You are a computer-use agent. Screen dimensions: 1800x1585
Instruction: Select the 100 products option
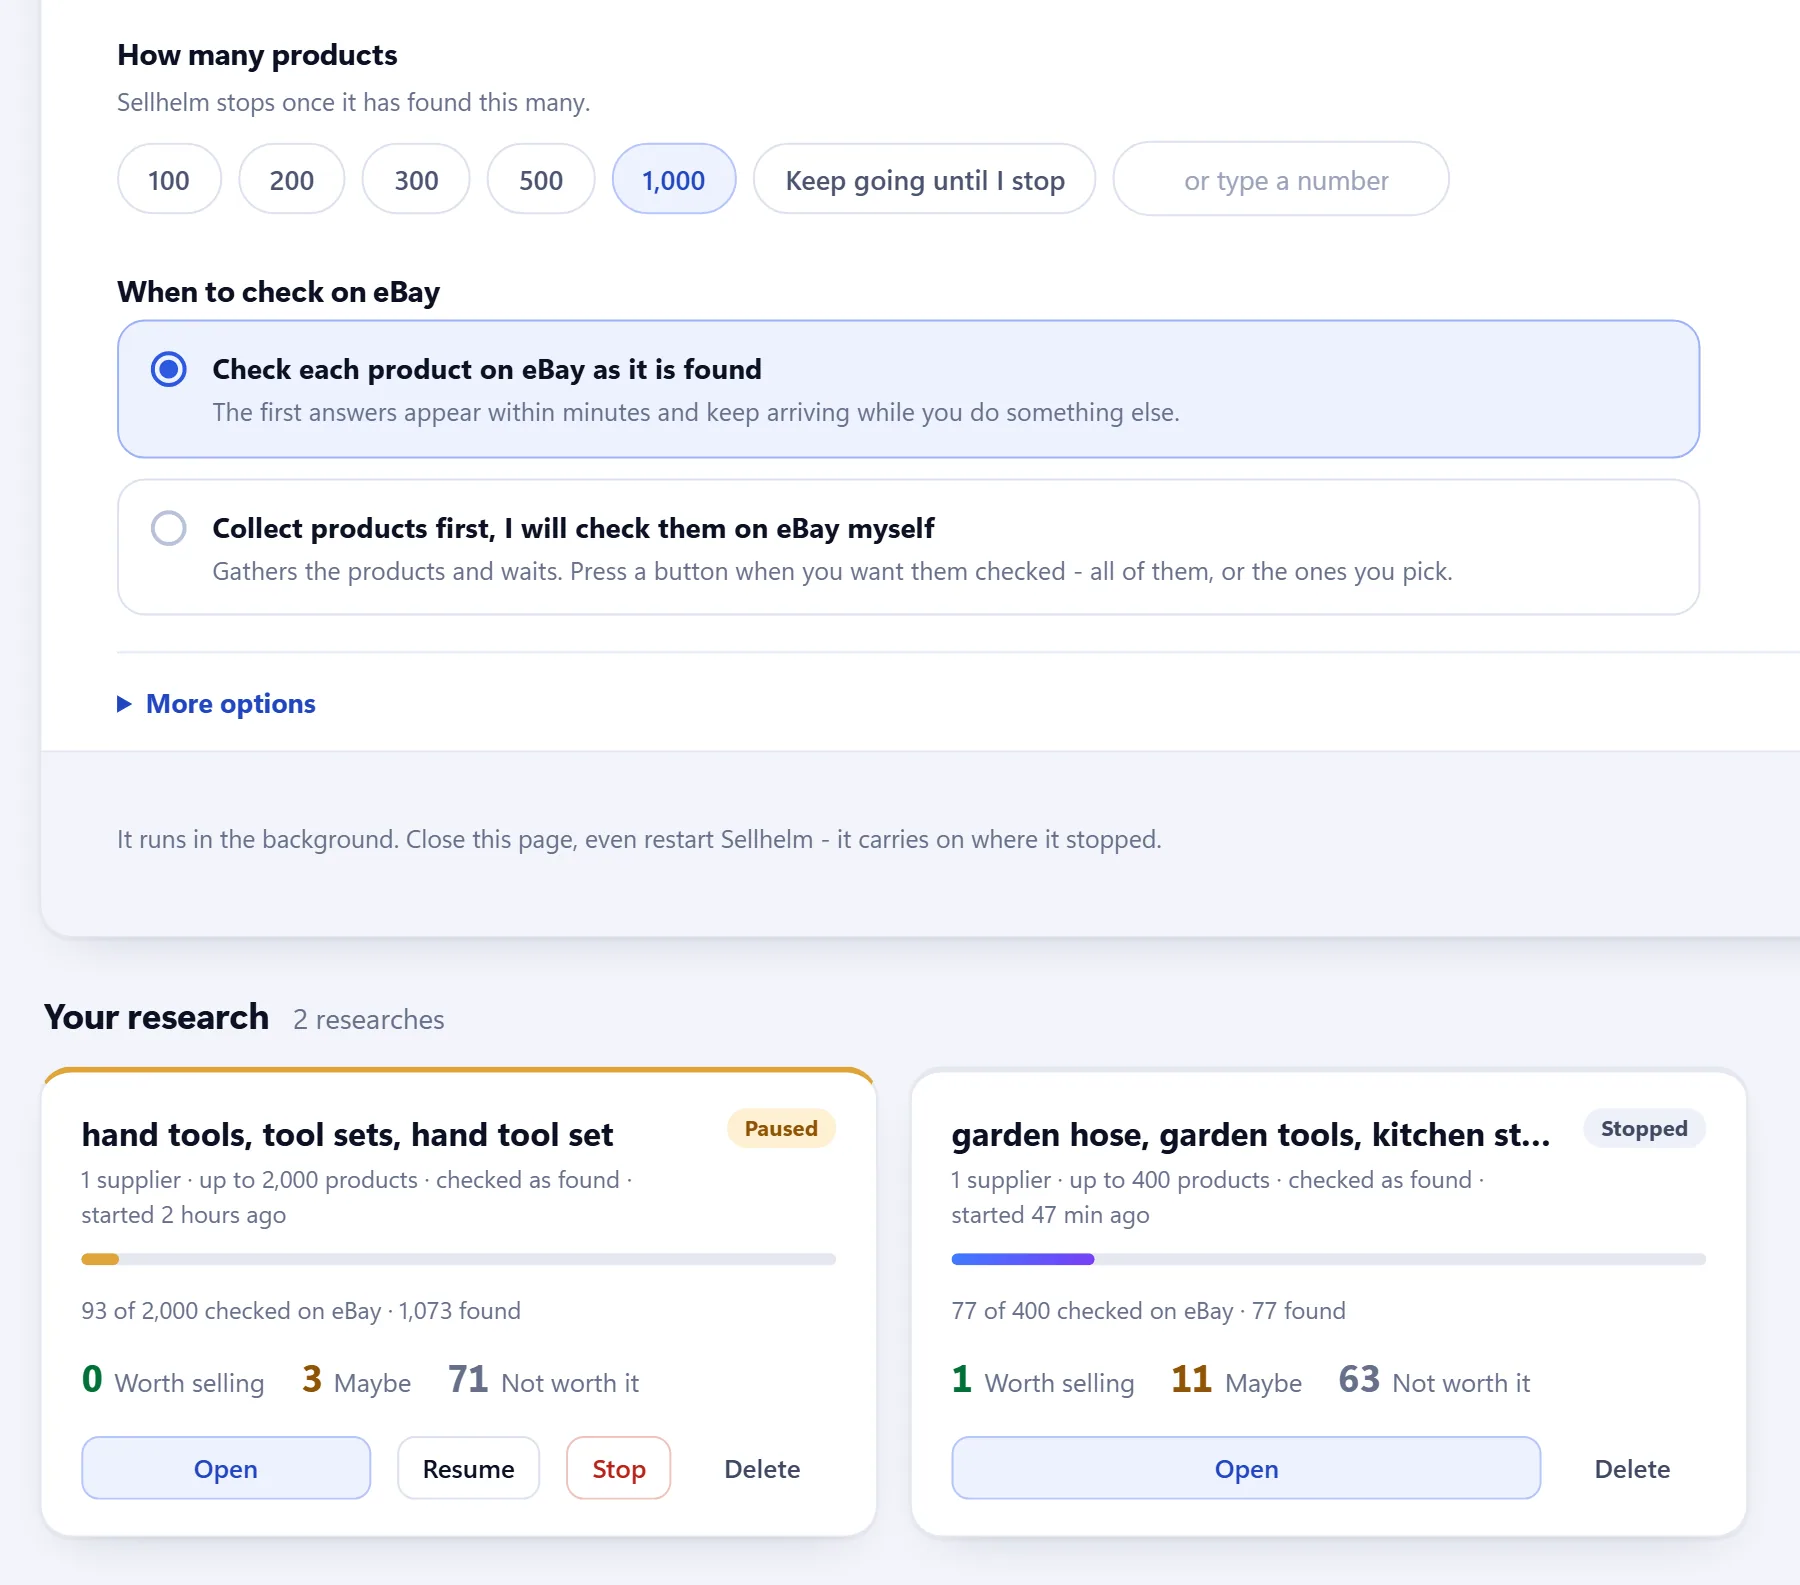pyautogui.click(x=169, y=180)
